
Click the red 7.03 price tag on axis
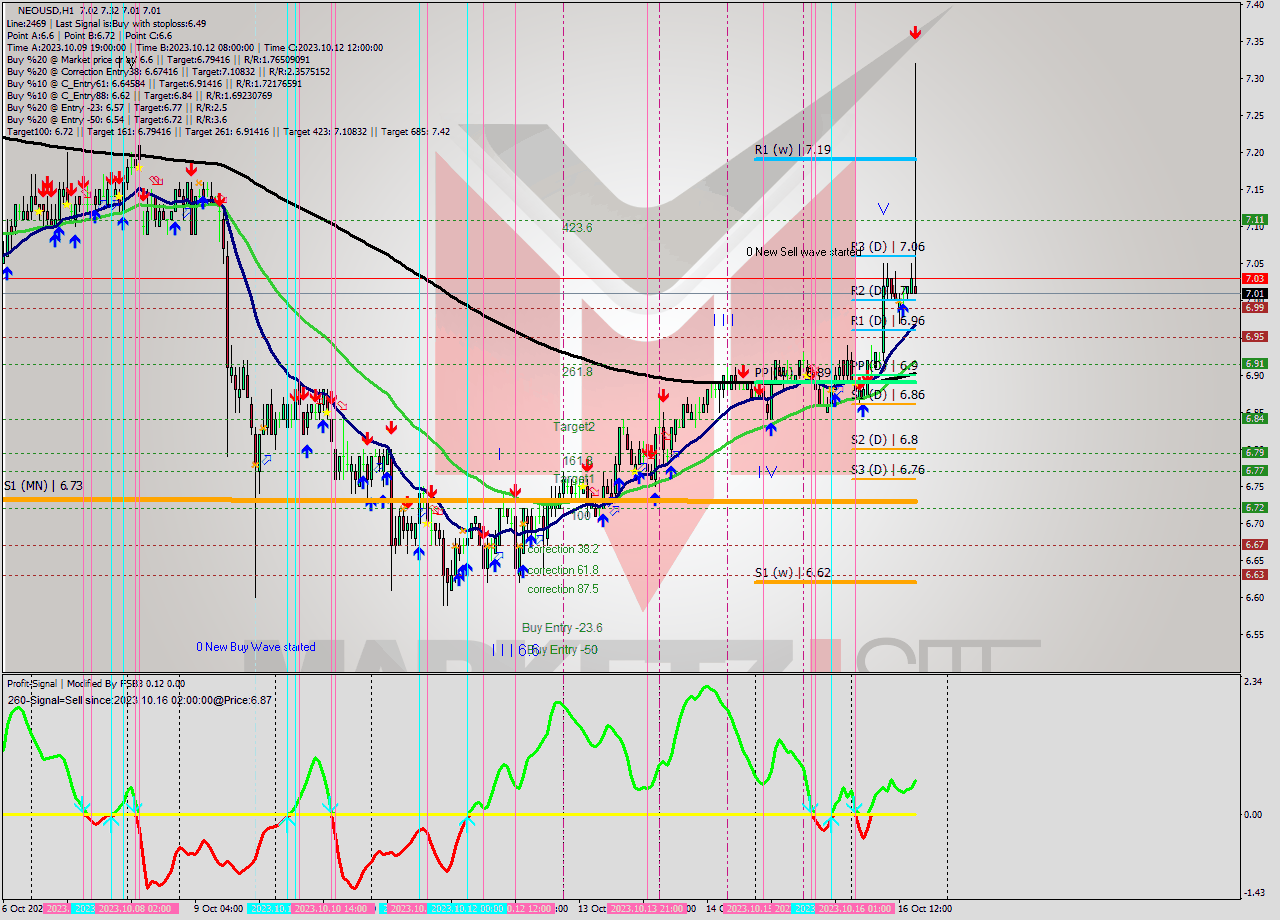(x=1254, y=278)
